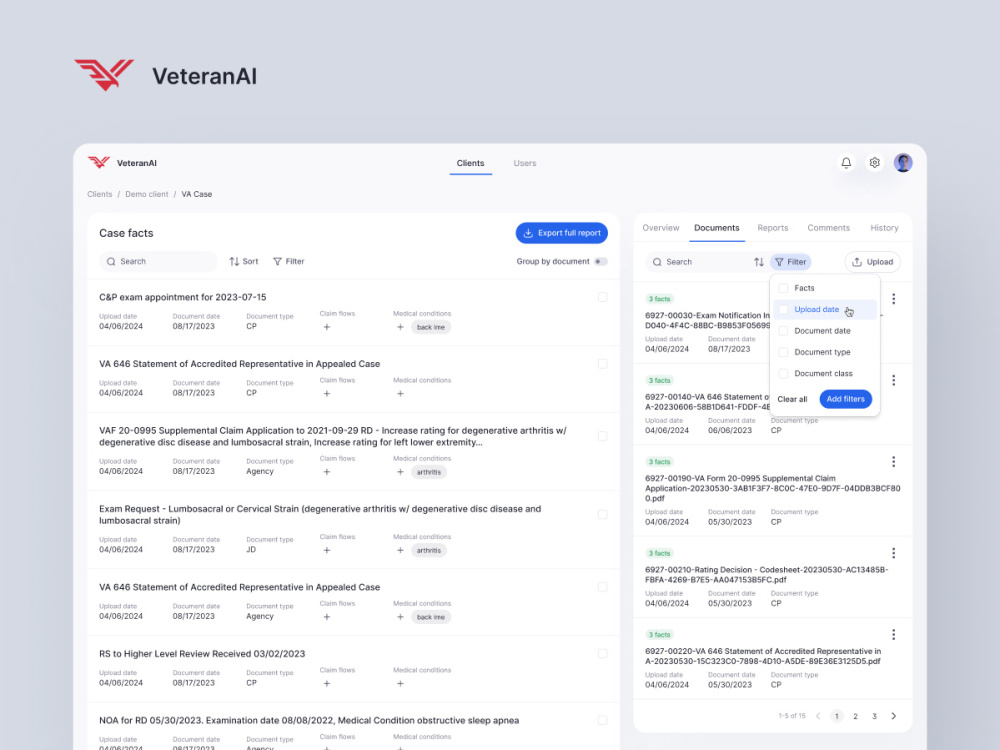Toggle Group by document switch
The height and width of the screenshot is (750, 1000).
pyautogui.click(x=600, y=261)
